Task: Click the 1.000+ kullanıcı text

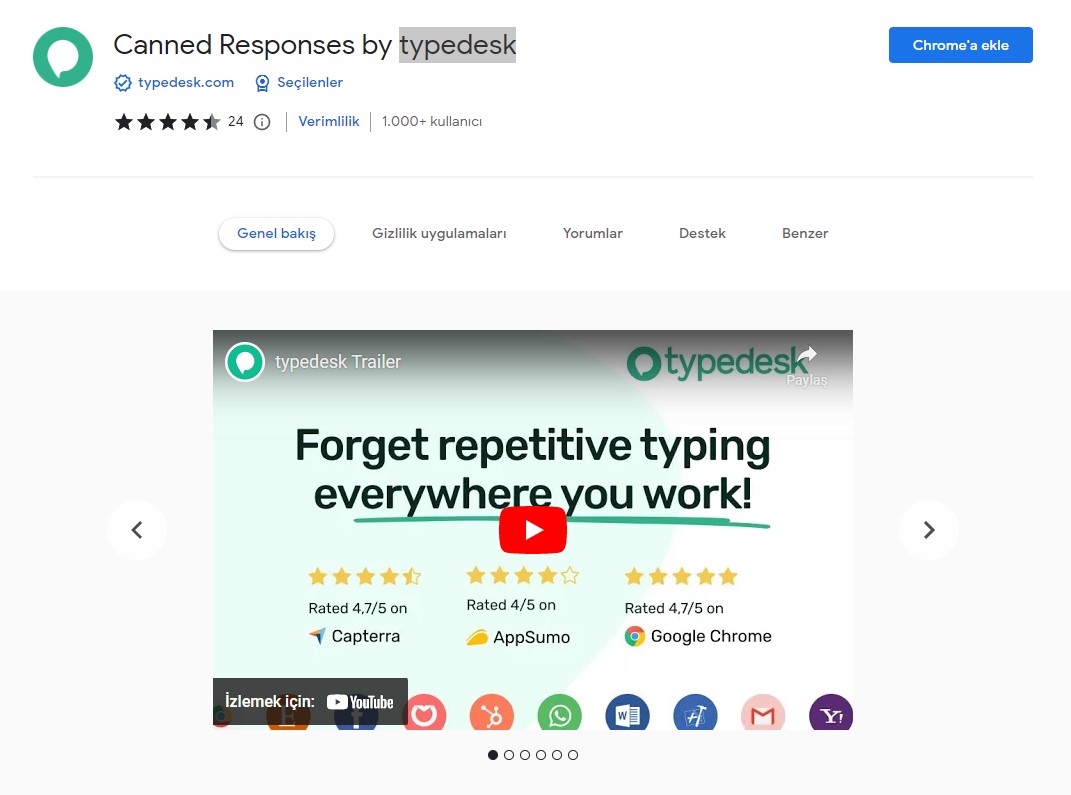Action: pyautogui.click(x=432, y=122)
